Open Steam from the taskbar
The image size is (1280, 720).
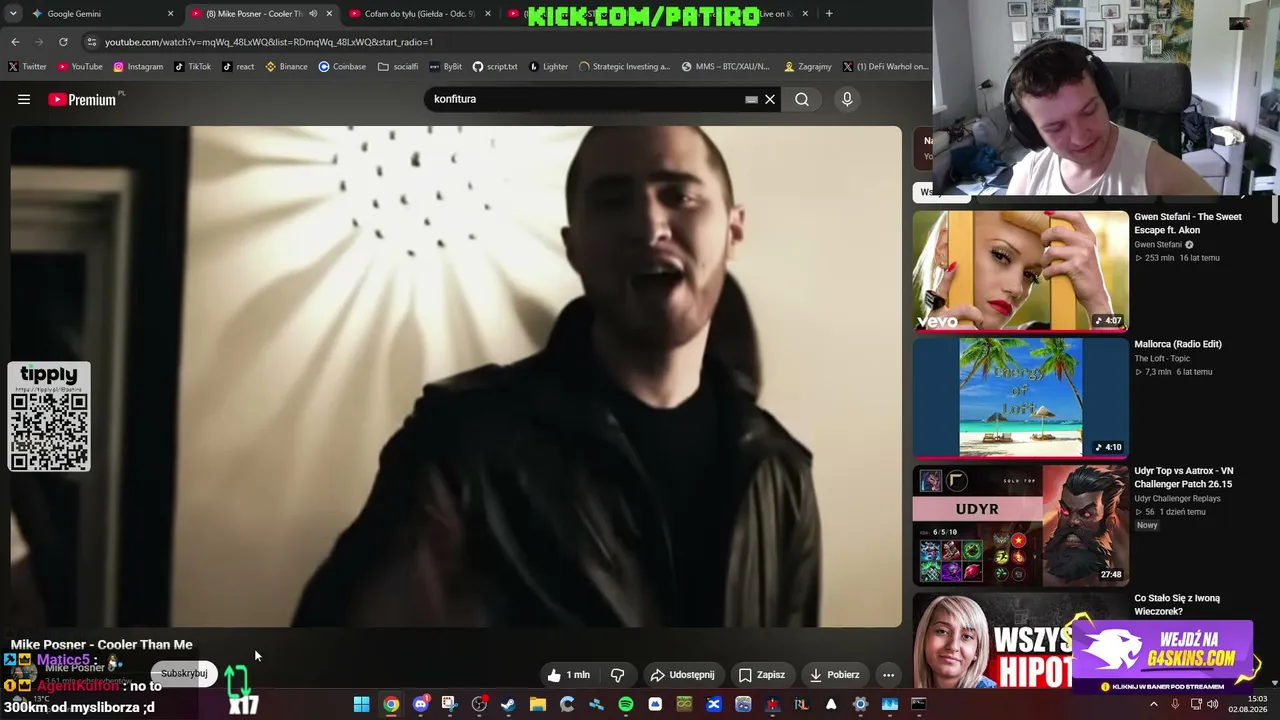click(x=508, y=704)
